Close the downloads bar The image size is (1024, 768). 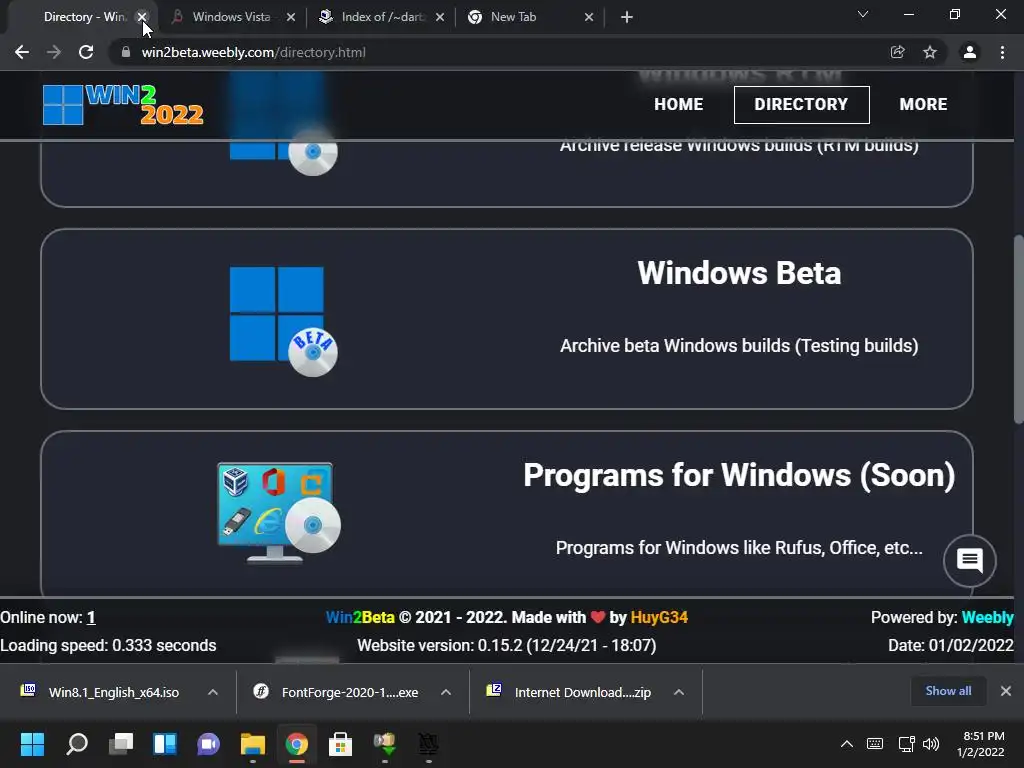click(1006, 691)
